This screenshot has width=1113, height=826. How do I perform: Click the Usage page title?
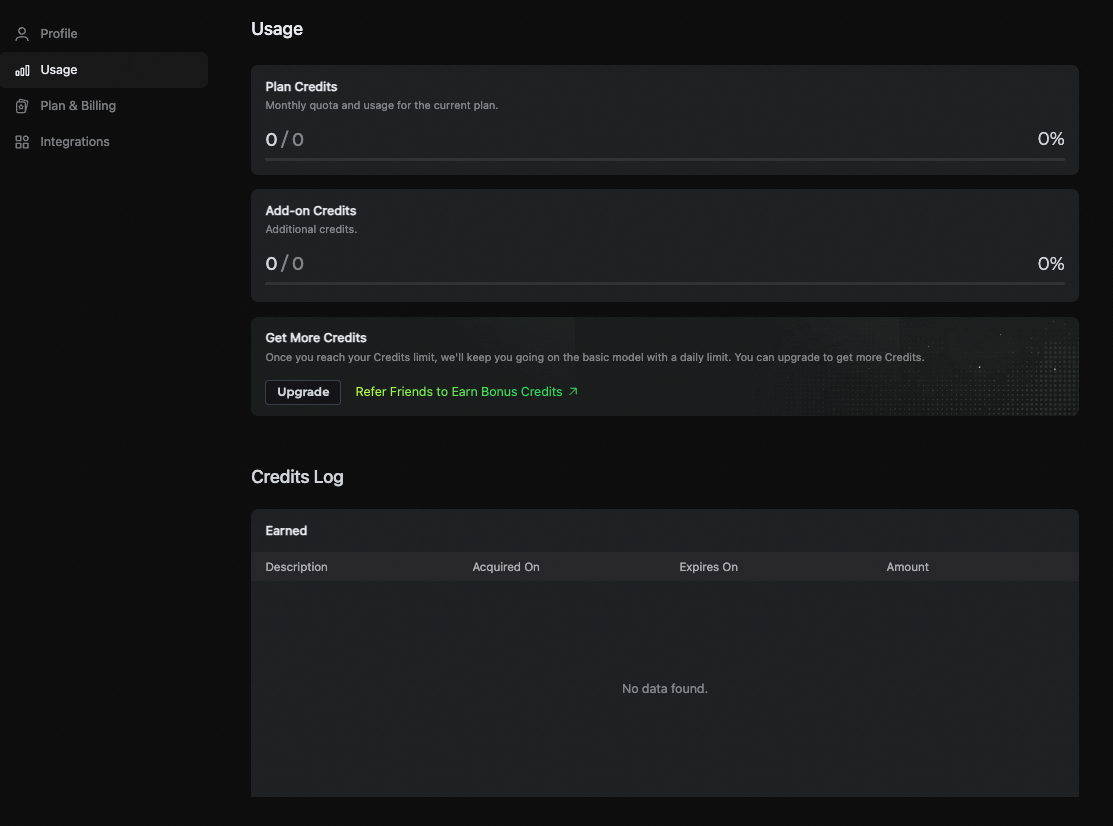click(x=277, y=29)
